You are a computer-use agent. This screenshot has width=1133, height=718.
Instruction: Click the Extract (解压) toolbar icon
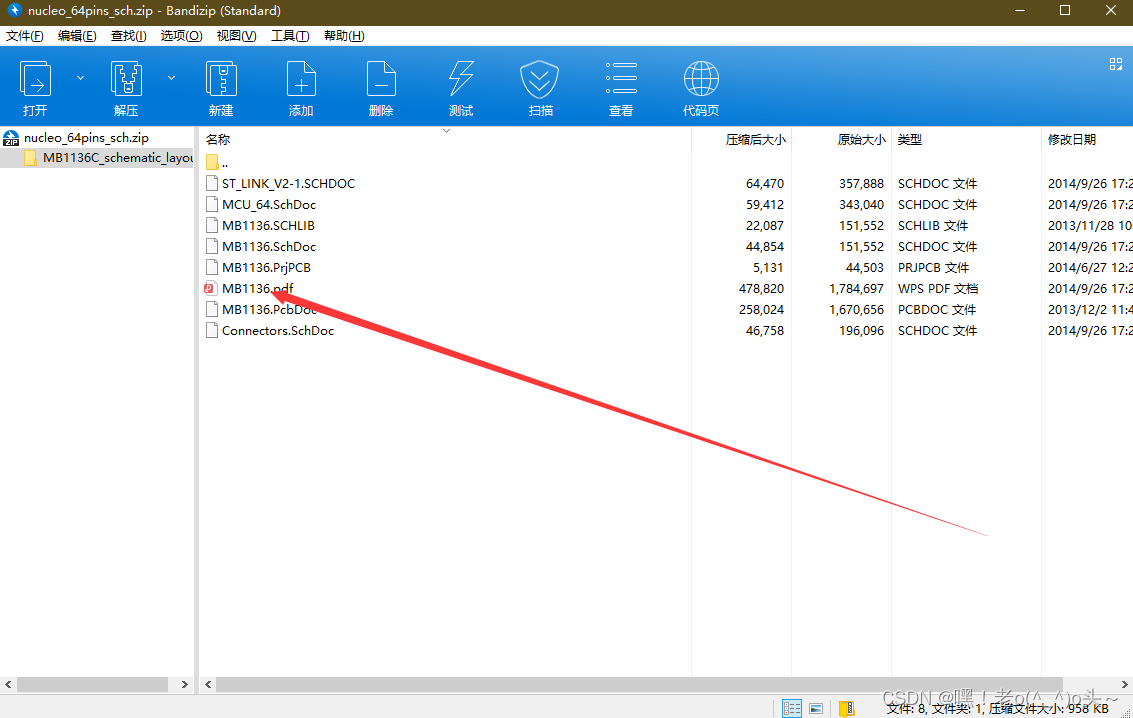(x=126, y=79)
